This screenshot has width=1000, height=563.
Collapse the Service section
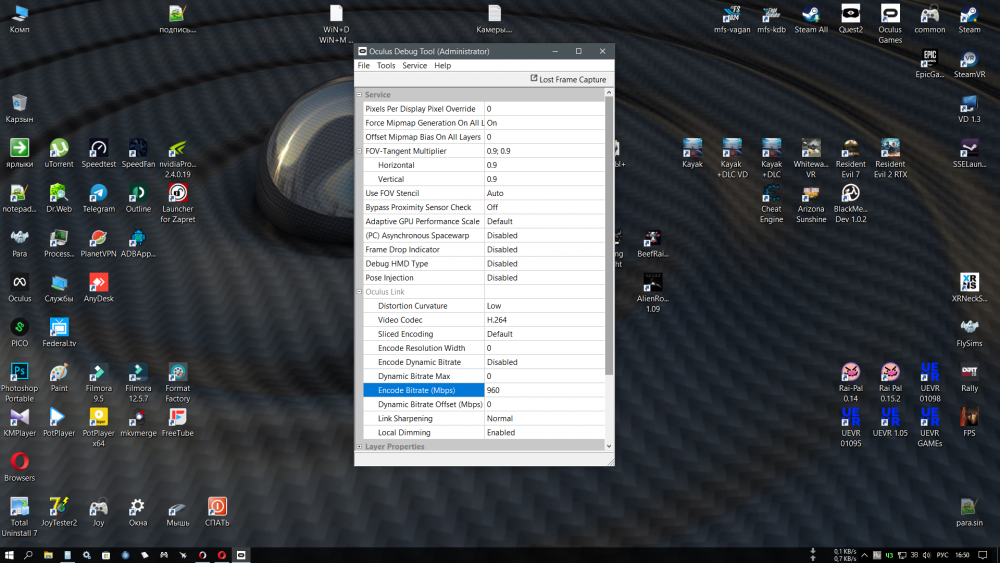point(360,95)
